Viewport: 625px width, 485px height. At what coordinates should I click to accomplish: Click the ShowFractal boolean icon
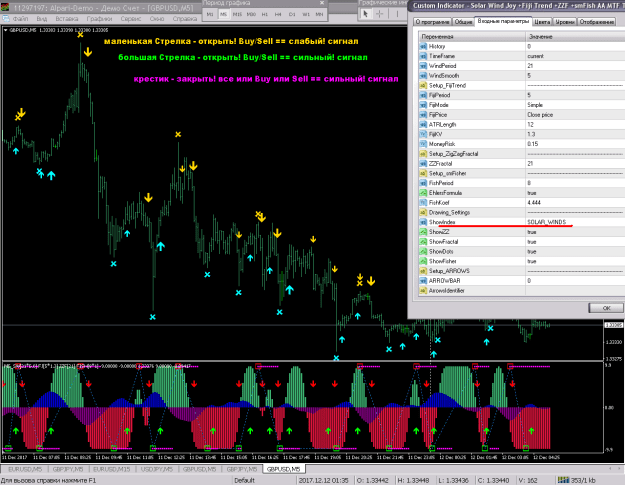(x=423, y=242)
